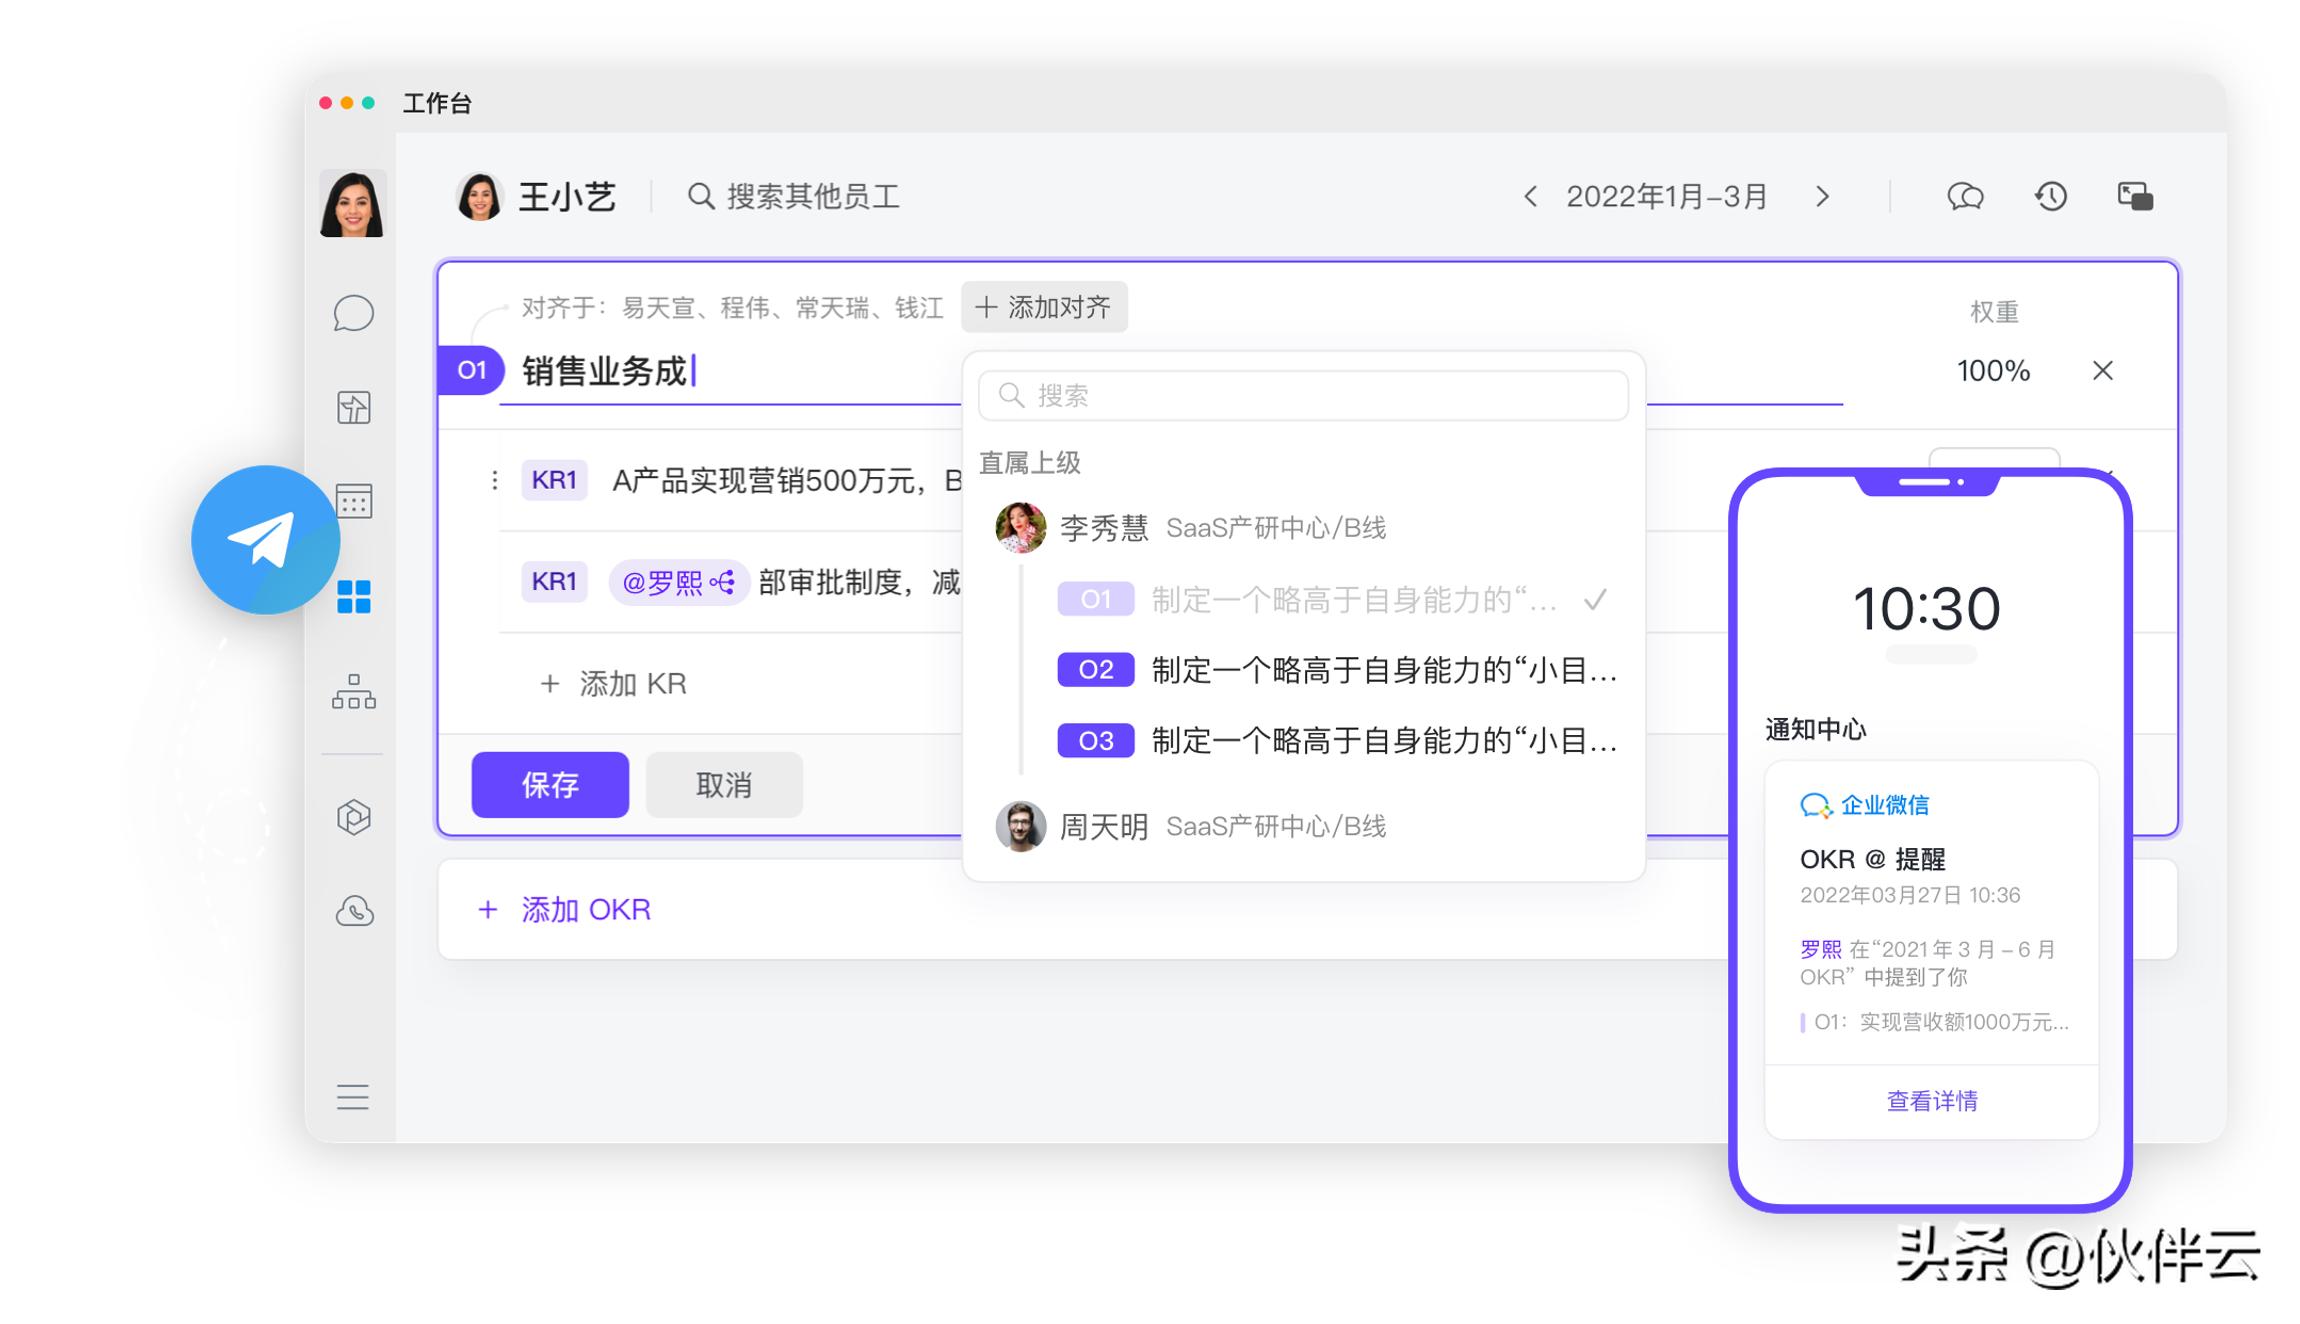The image size is (2300, 1324).
Task: Uncheck the selected O1 objective under 李秀慧
Action: point(1596,599)
